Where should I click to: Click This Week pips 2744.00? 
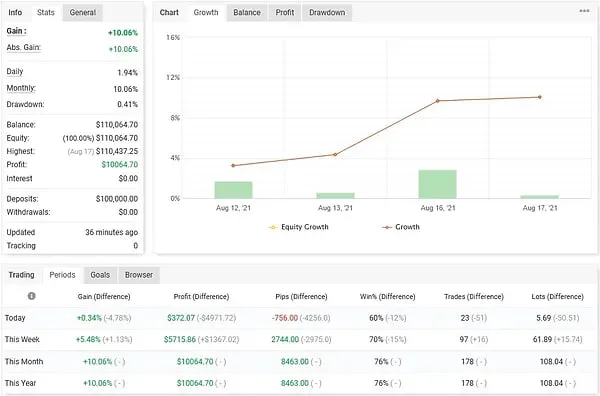285,339
